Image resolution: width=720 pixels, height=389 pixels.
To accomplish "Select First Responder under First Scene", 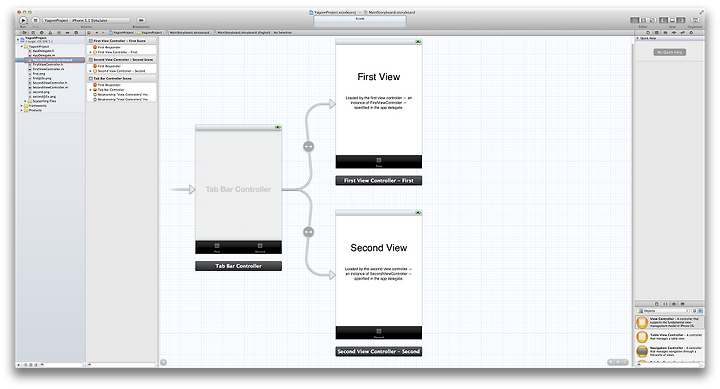I will pyautogui.click(x=107, y=47).
